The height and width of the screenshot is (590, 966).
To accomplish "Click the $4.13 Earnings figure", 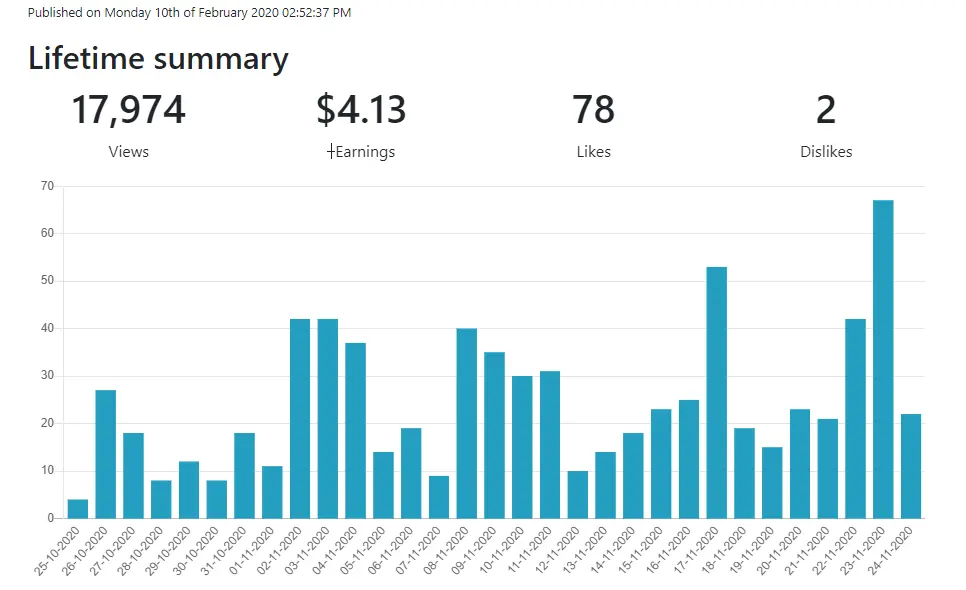I will [361, 110].
